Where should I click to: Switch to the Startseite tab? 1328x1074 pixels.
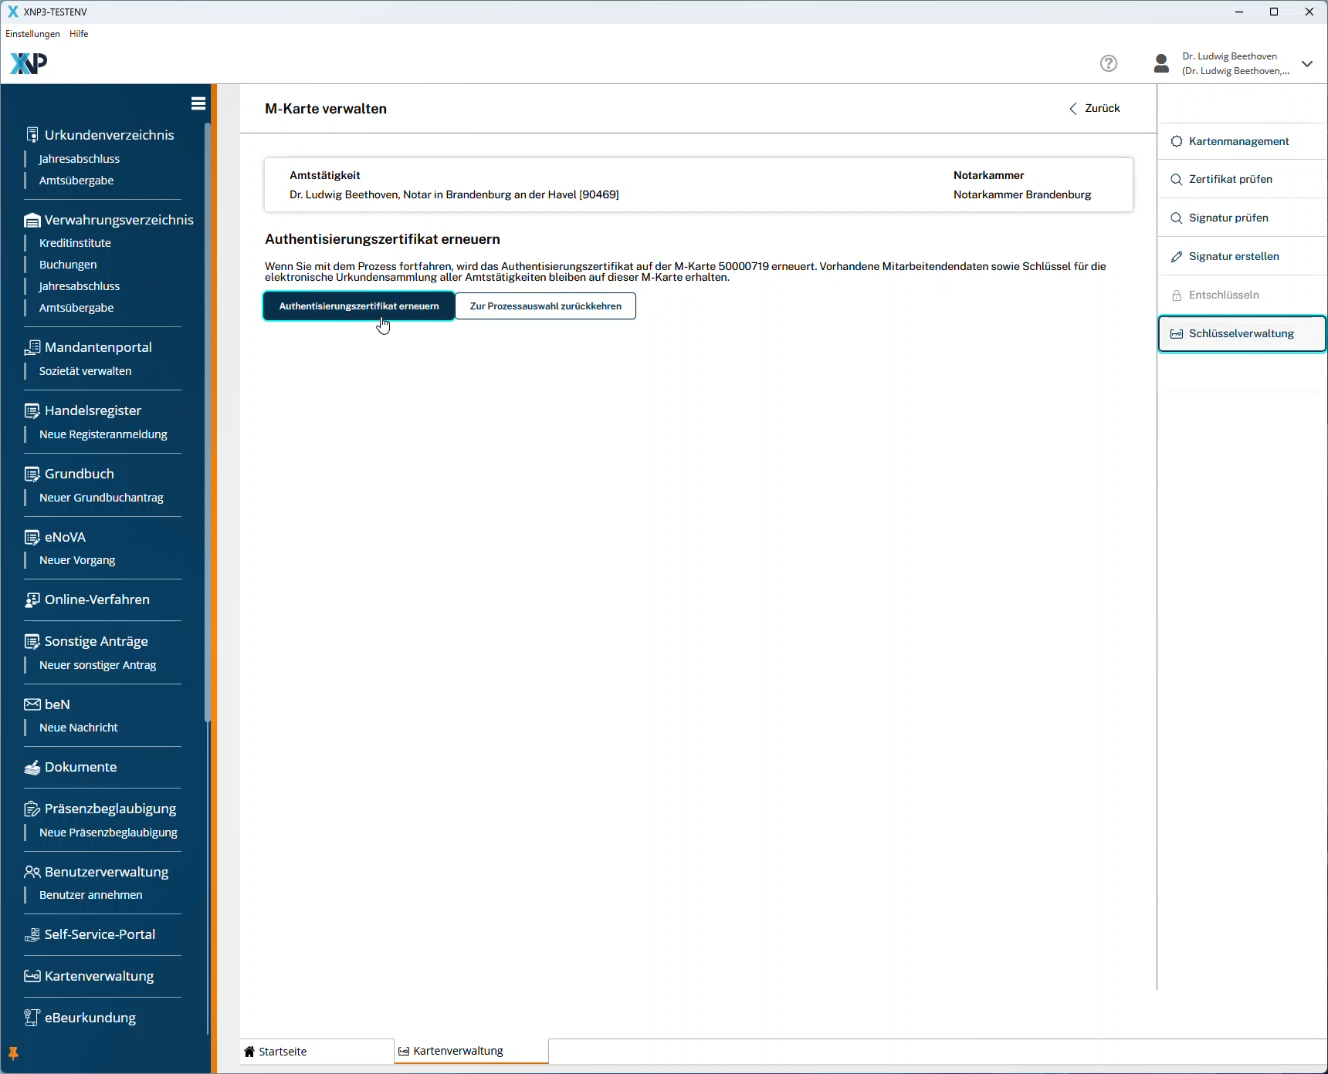[x=317, y=1052]
